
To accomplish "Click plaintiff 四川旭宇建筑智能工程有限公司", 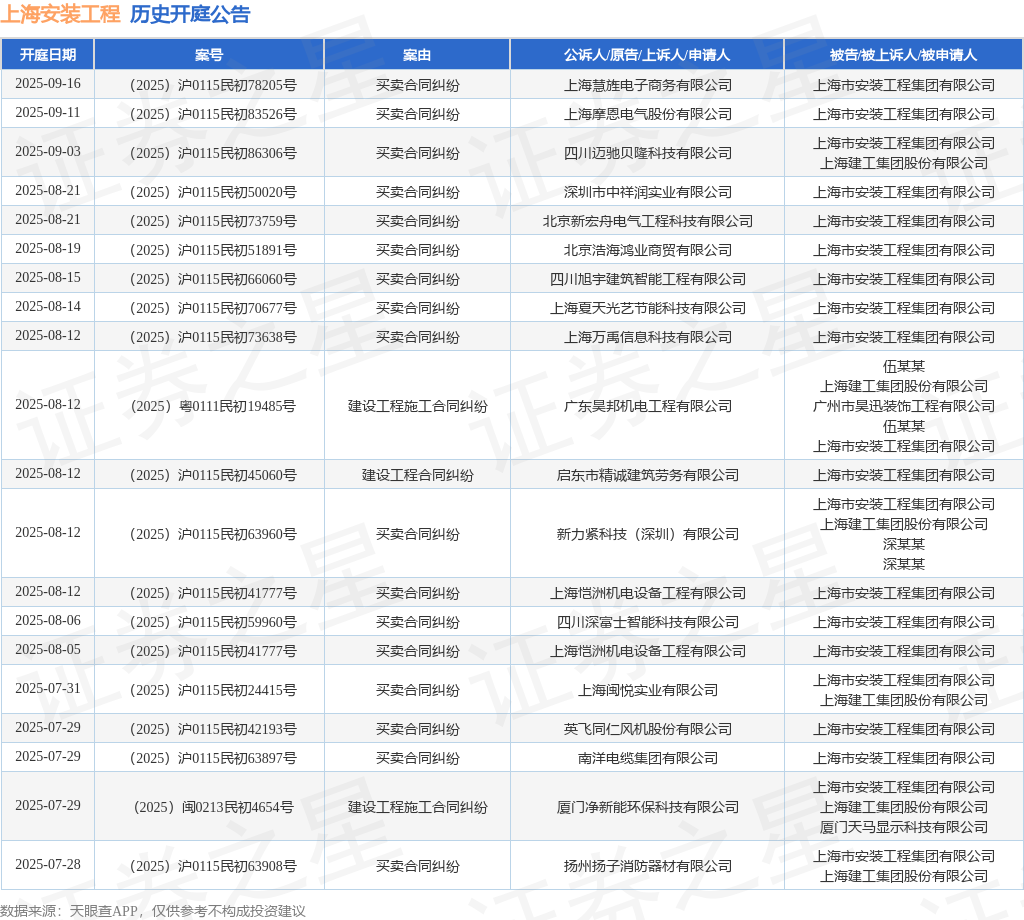I will (x=647, y=279).
